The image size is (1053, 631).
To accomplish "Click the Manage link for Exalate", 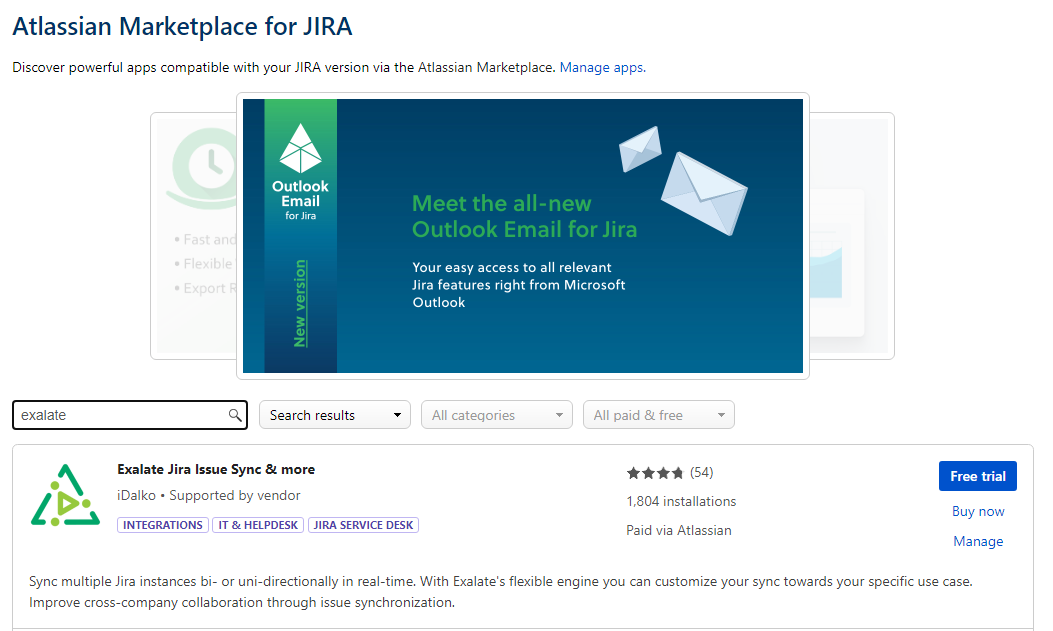I will [x=978, y=541].
